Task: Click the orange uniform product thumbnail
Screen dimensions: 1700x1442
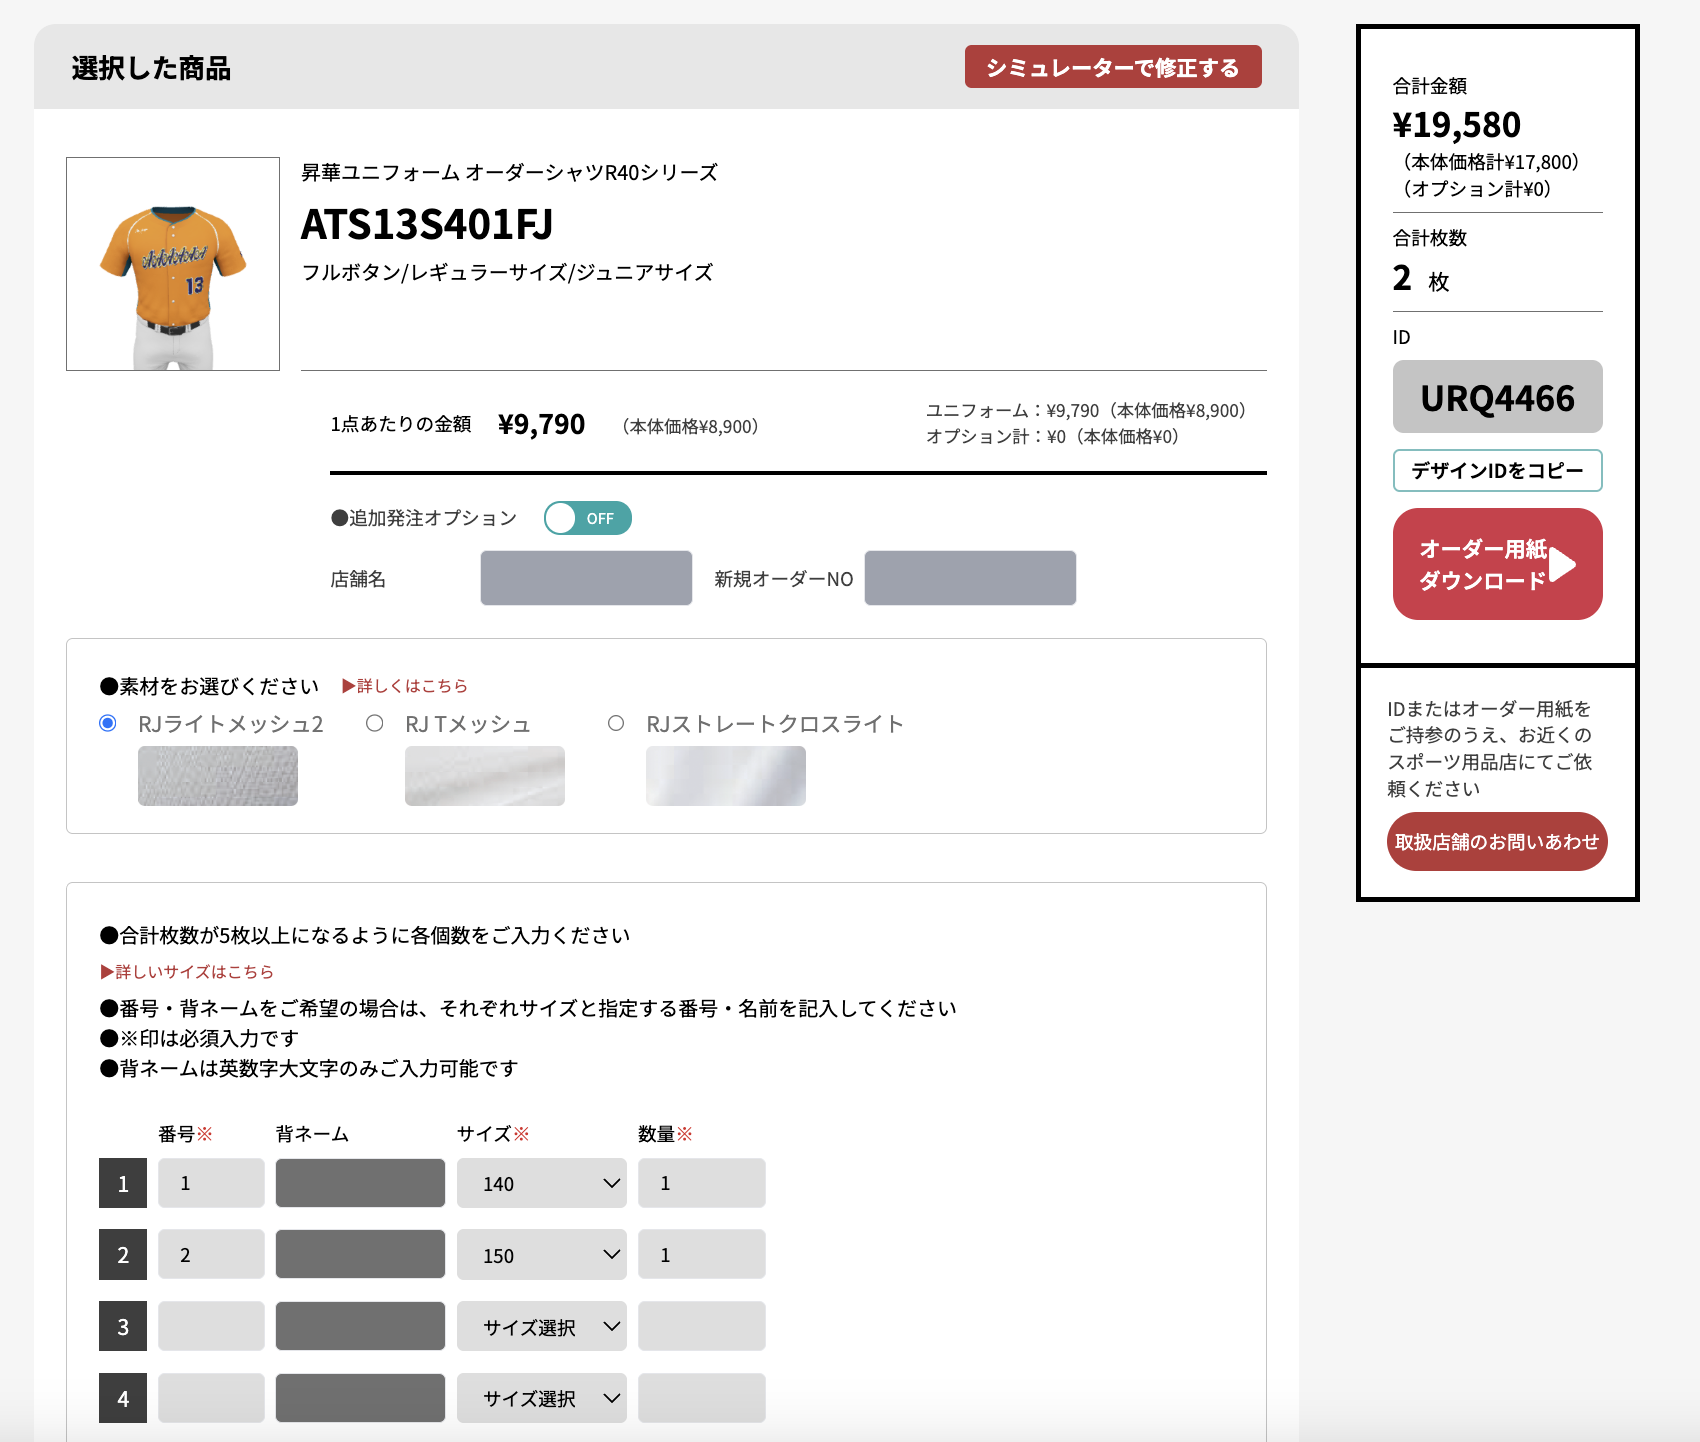Action: (172, 263)
